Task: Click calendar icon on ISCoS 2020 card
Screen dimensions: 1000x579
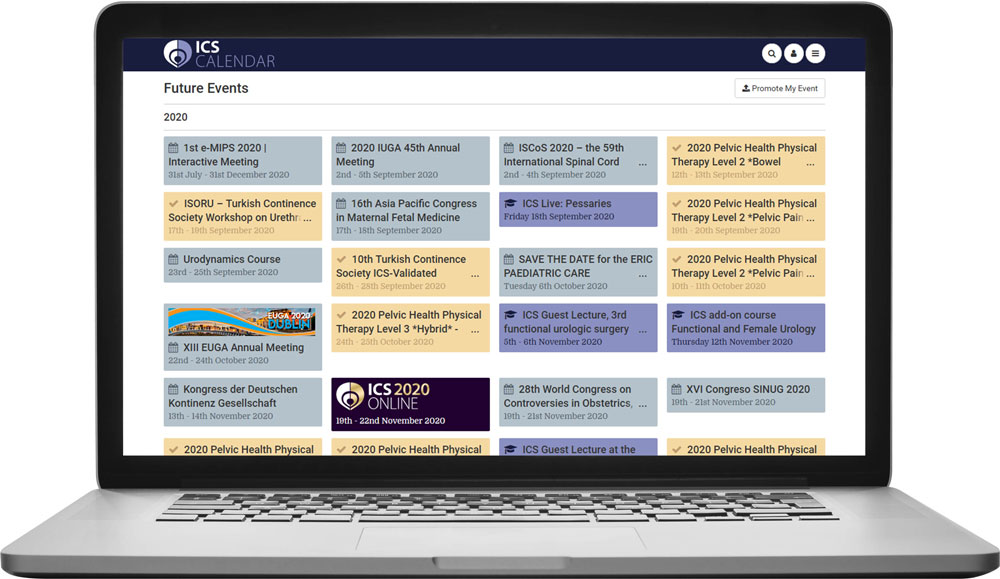Action: 509,148
